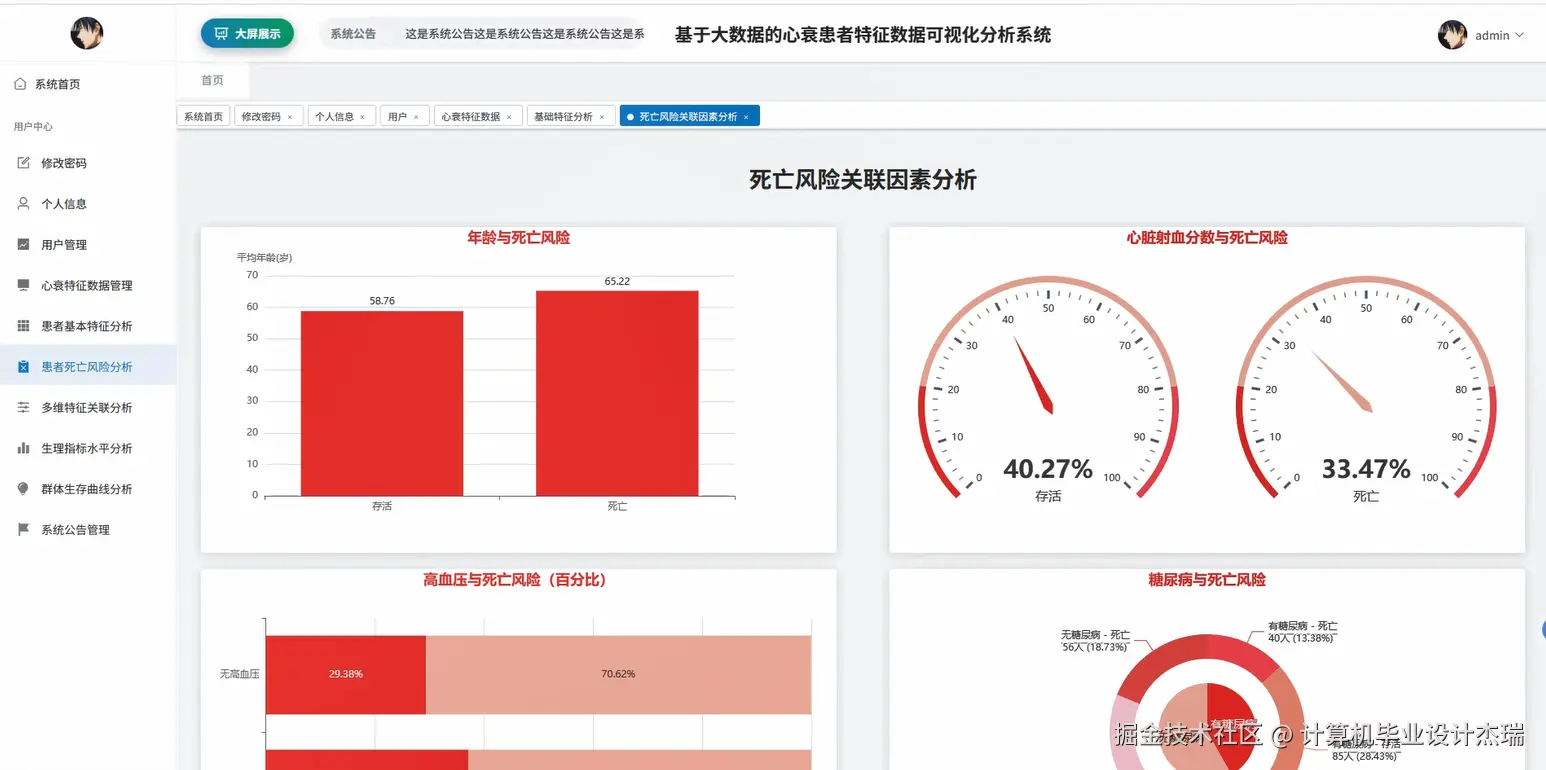This screenshot has width=1546, height=770.
Task: Switch to the 心衰特征数据 tab
Action: coord(470,115)
